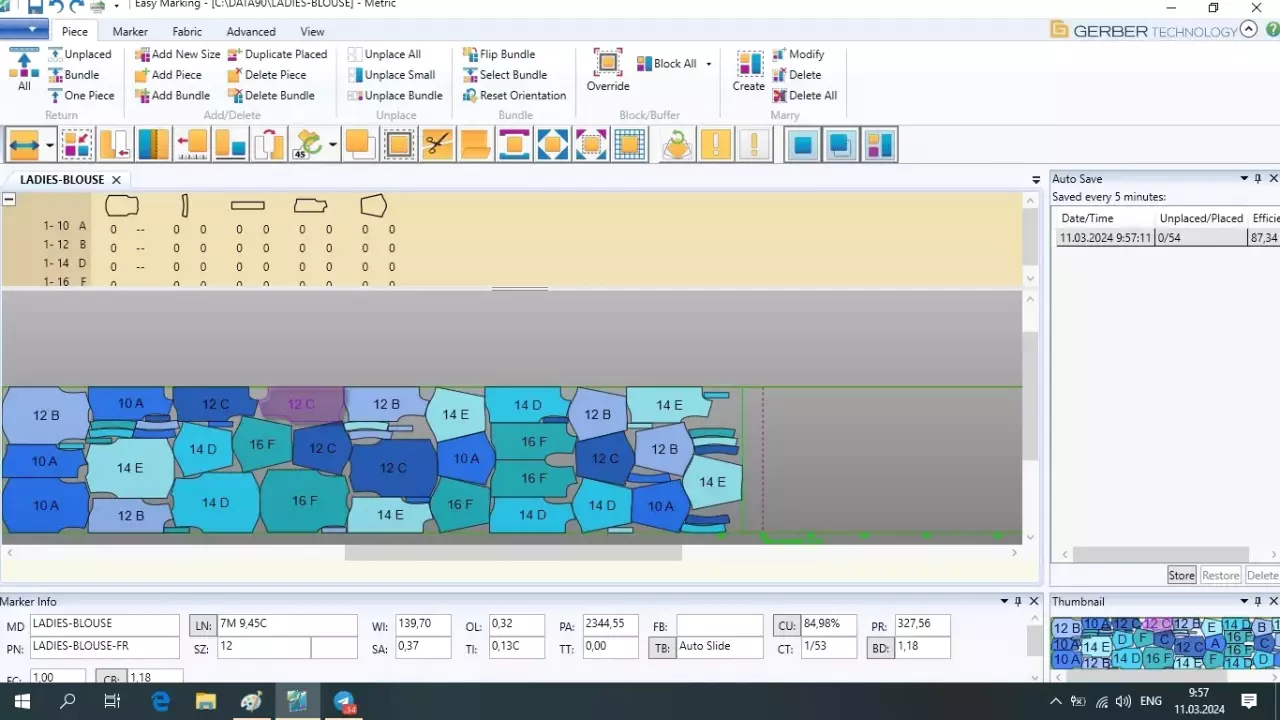
Task: Click the rotate 45 degrees tool icon
Action: [x=308, y=145]
